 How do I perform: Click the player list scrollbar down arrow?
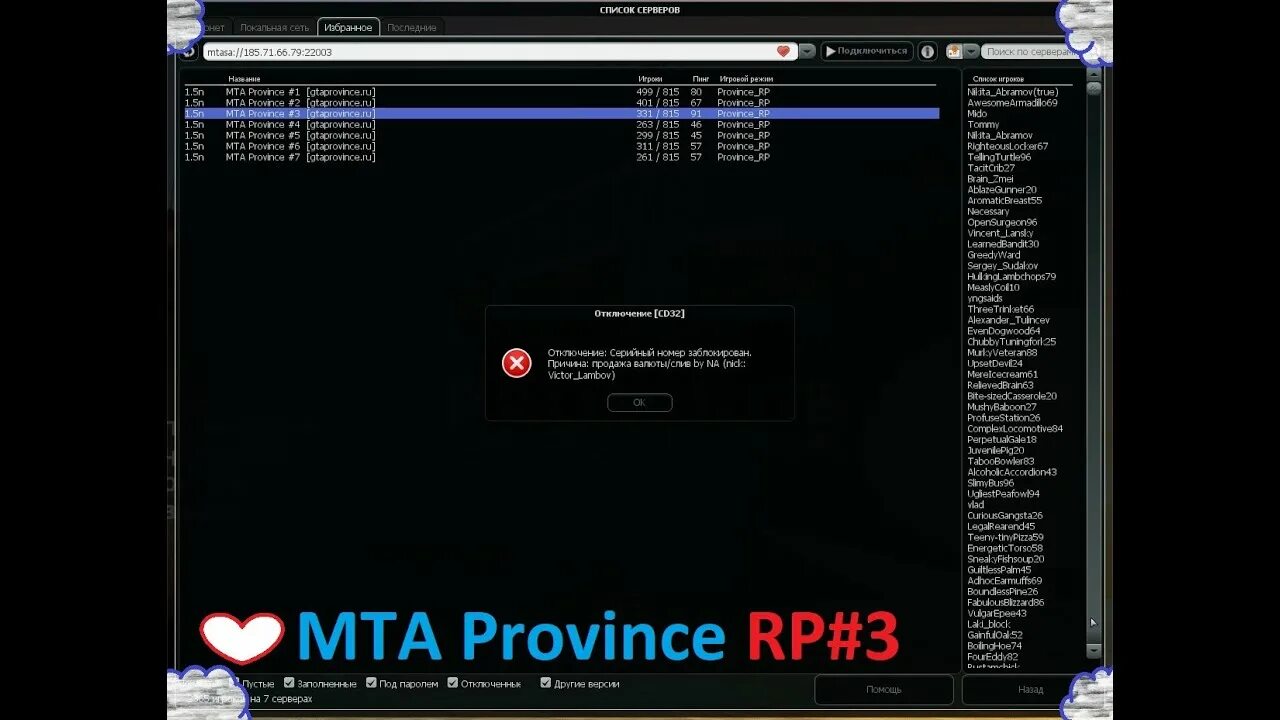point(1093,651)
